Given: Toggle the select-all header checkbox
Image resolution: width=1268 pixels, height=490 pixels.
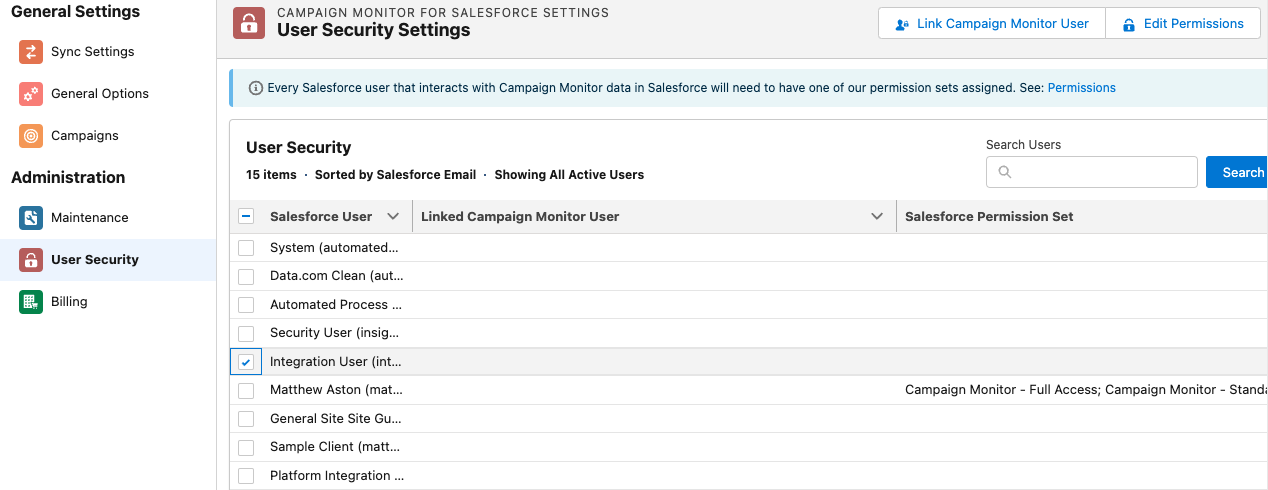Looking at the screenshot, I should [246, 216].
